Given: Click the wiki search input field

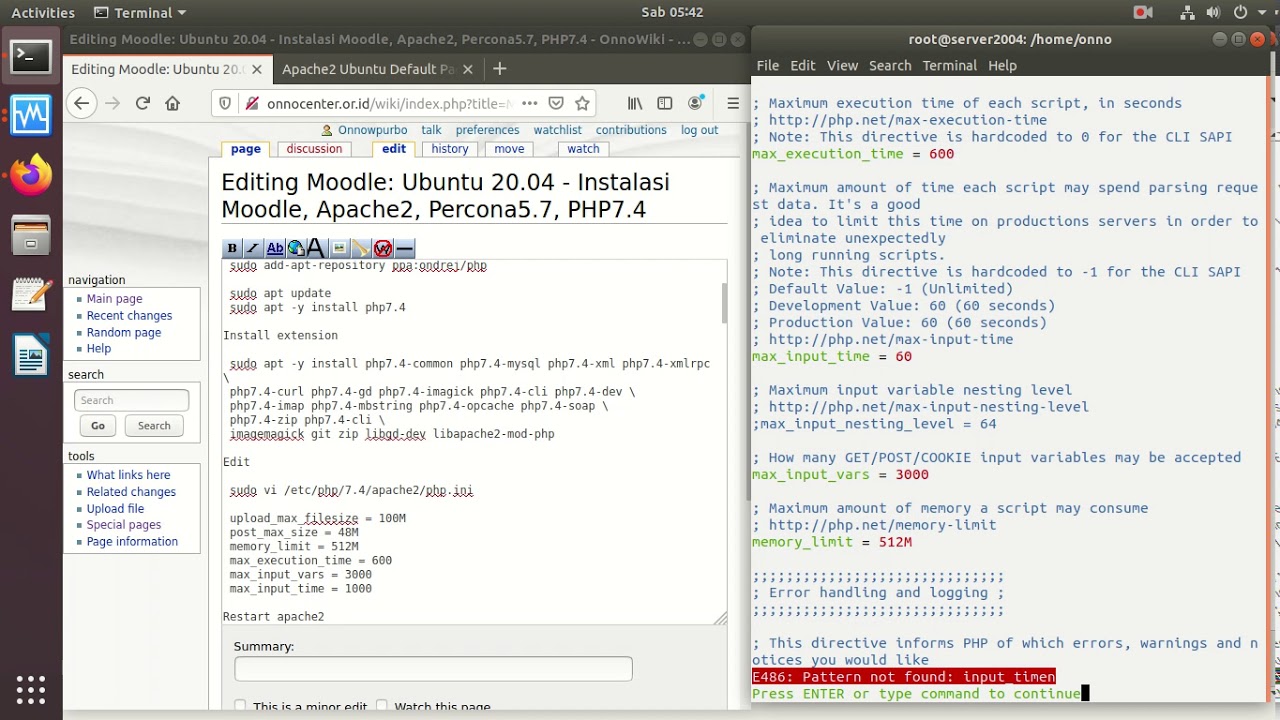Looking at the screenshot, I should click(131, 400).
